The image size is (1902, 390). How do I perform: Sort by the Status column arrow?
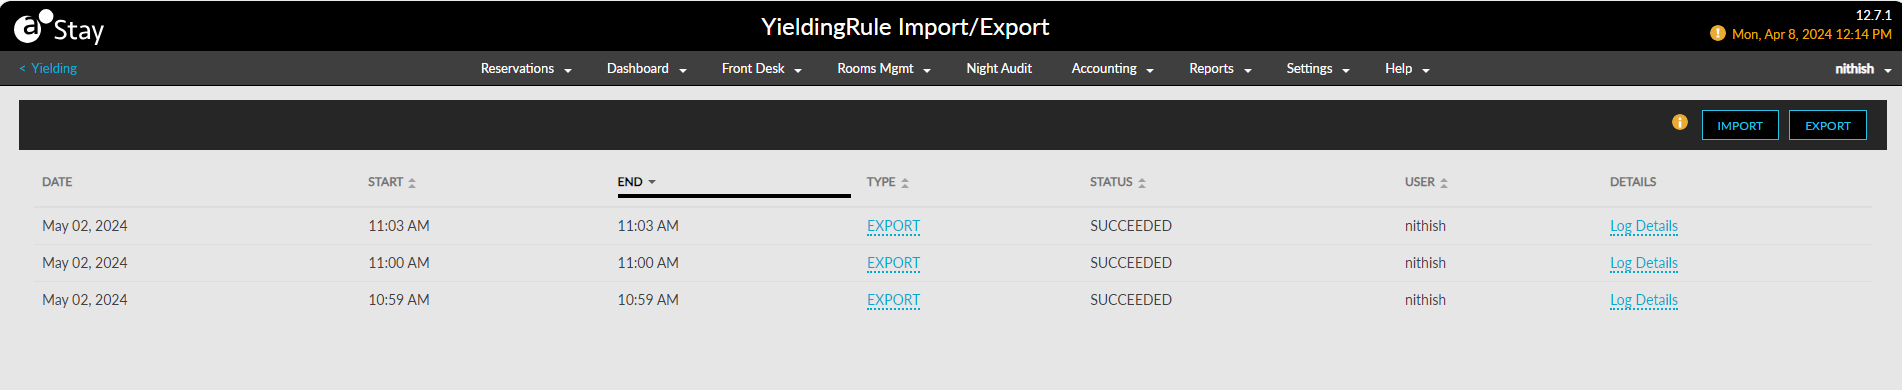coord(1142,182)
